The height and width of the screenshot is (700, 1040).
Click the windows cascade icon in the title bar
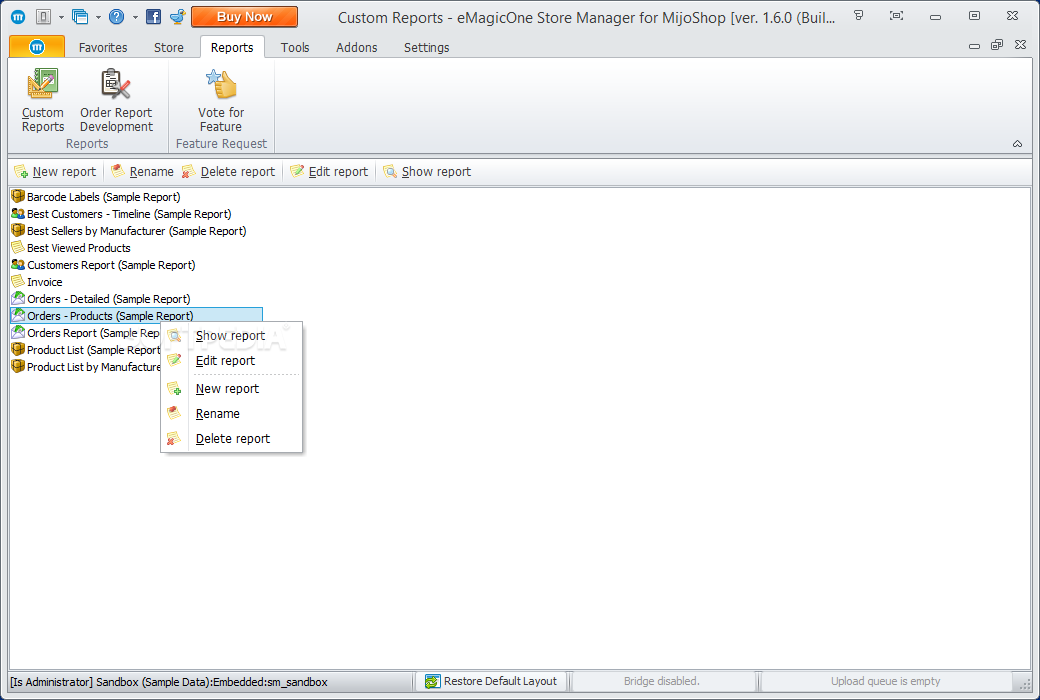coord(80,17)
